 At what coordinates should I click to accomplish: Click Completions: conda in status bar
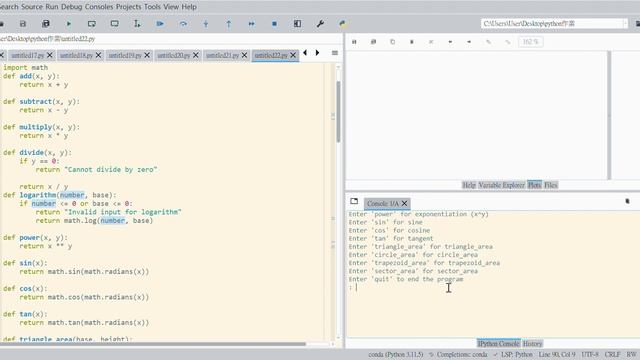coord(458,354)
